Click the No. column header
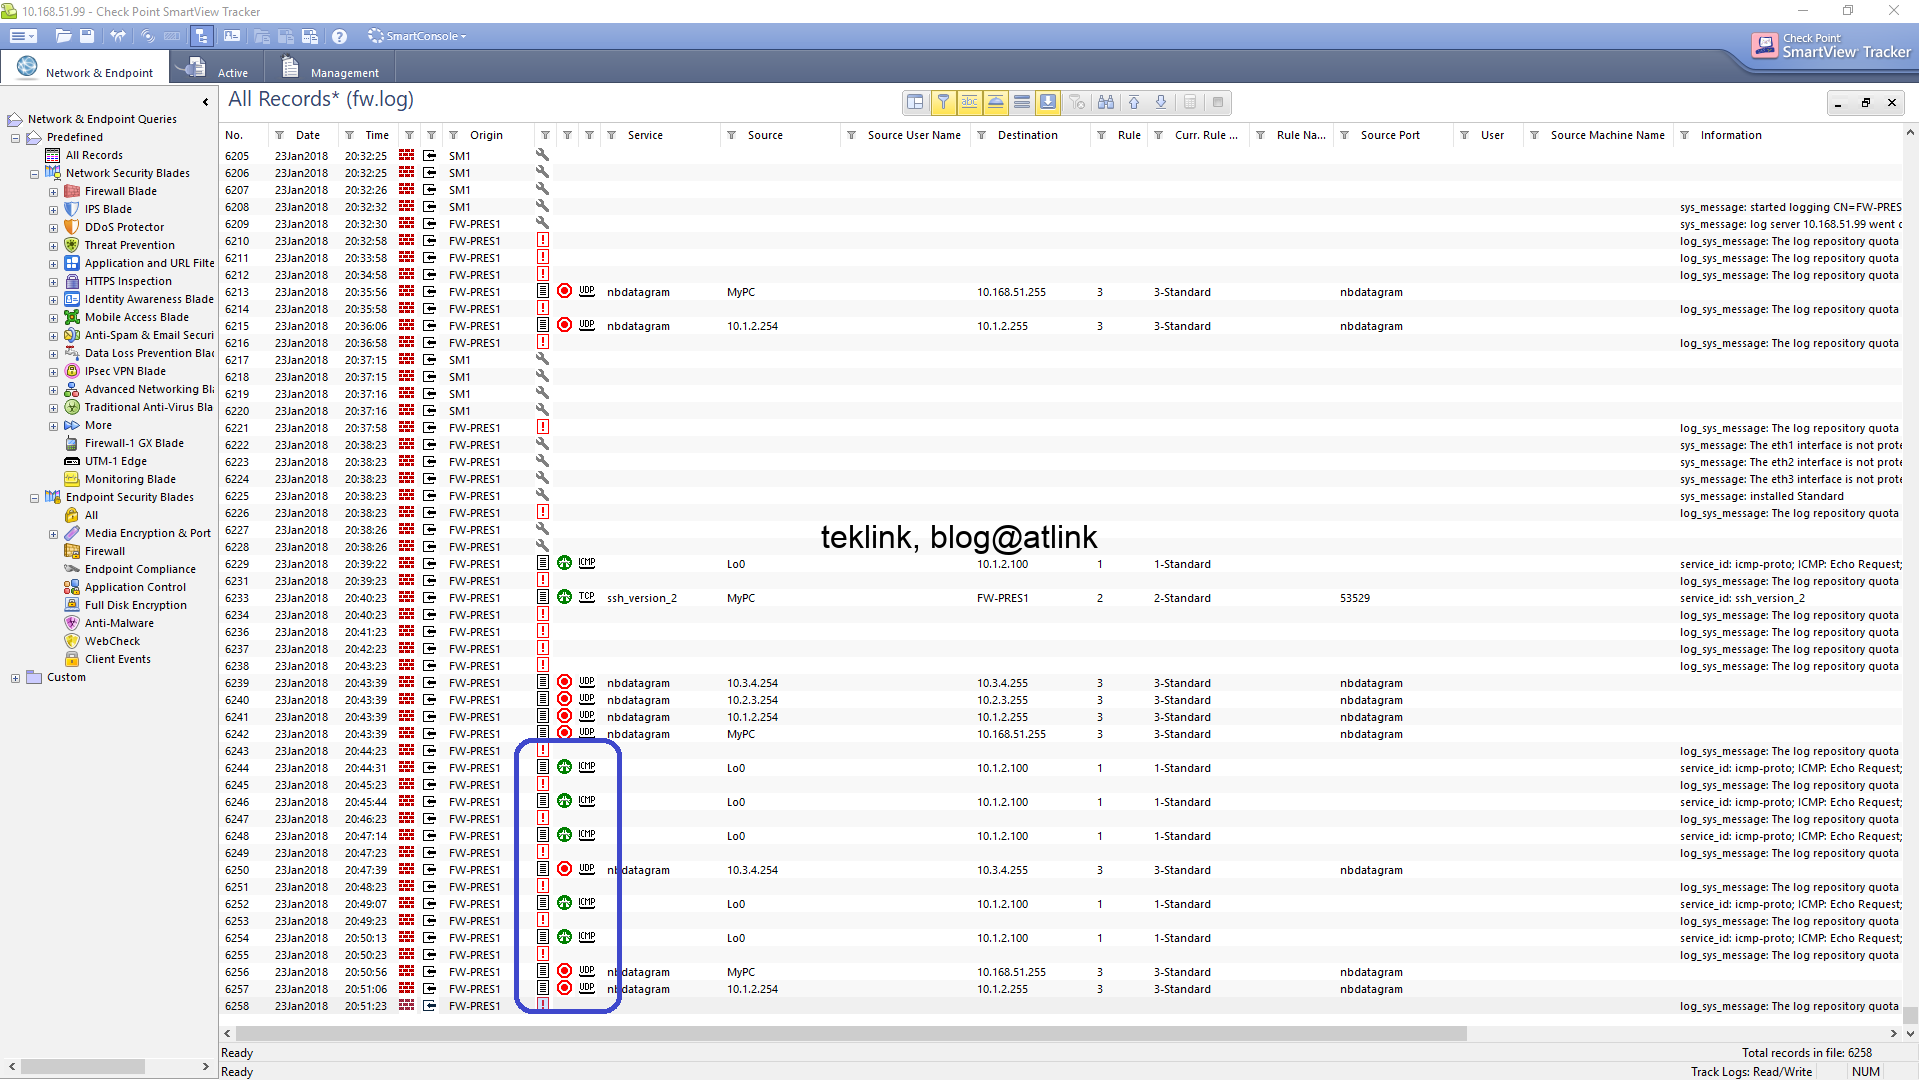 coord(234,135)
